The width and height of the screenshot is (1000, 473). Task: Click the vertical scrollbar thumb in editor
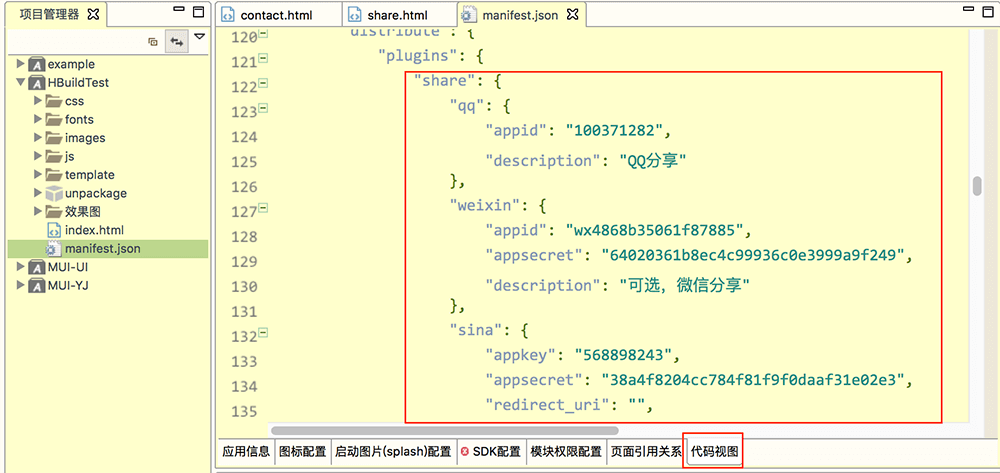click(977, 187)
